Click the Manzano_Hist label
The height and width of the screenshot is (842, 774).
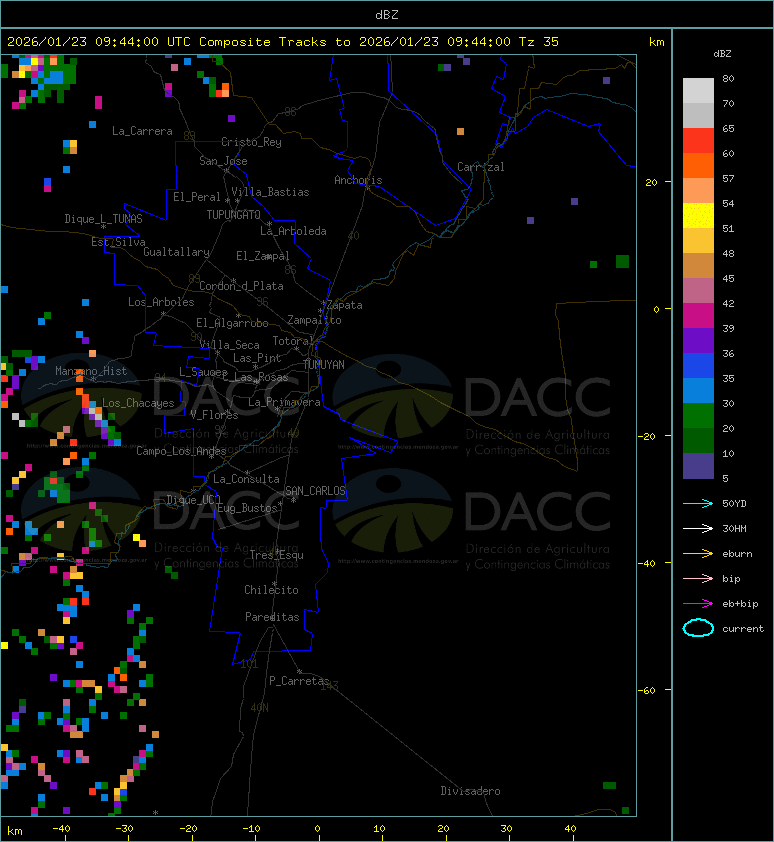pos(91,371)
